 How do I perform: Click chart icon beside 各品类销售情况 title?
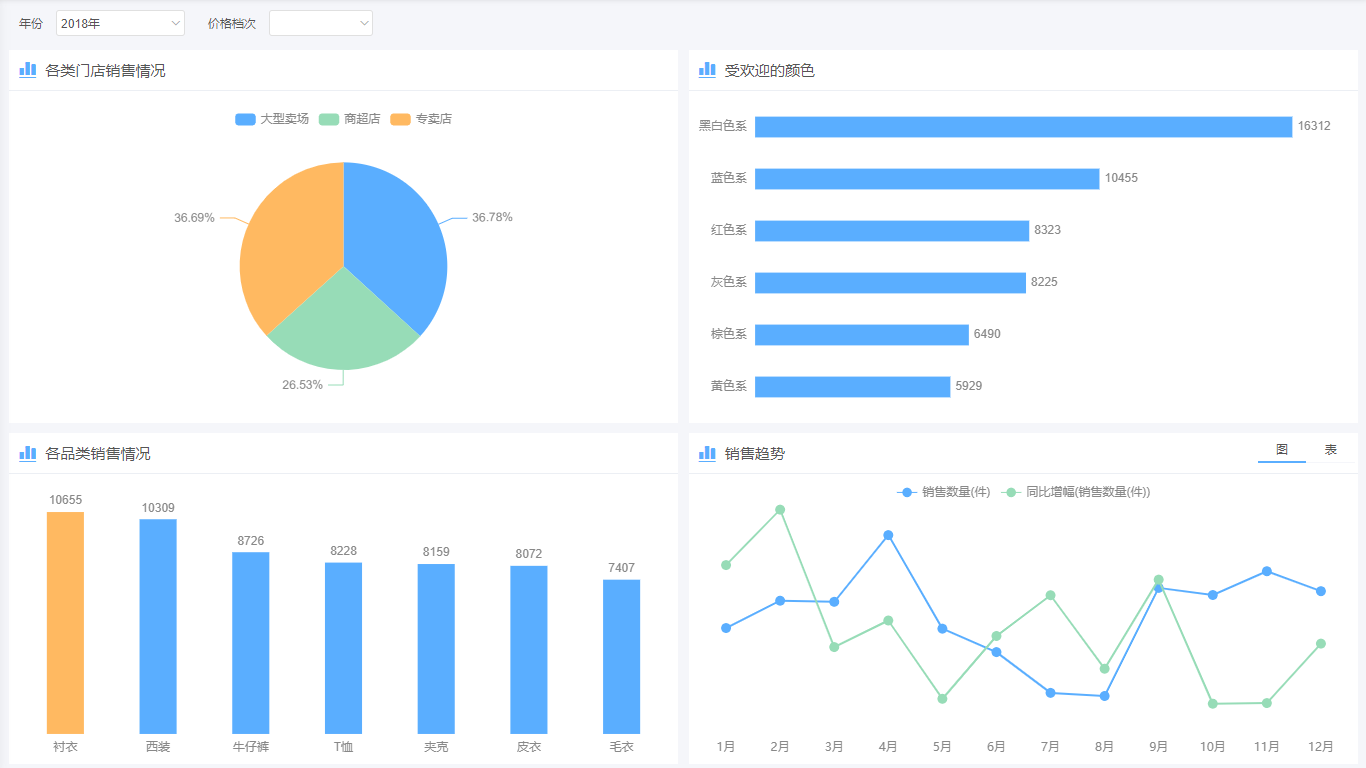[x=28, y=453]
